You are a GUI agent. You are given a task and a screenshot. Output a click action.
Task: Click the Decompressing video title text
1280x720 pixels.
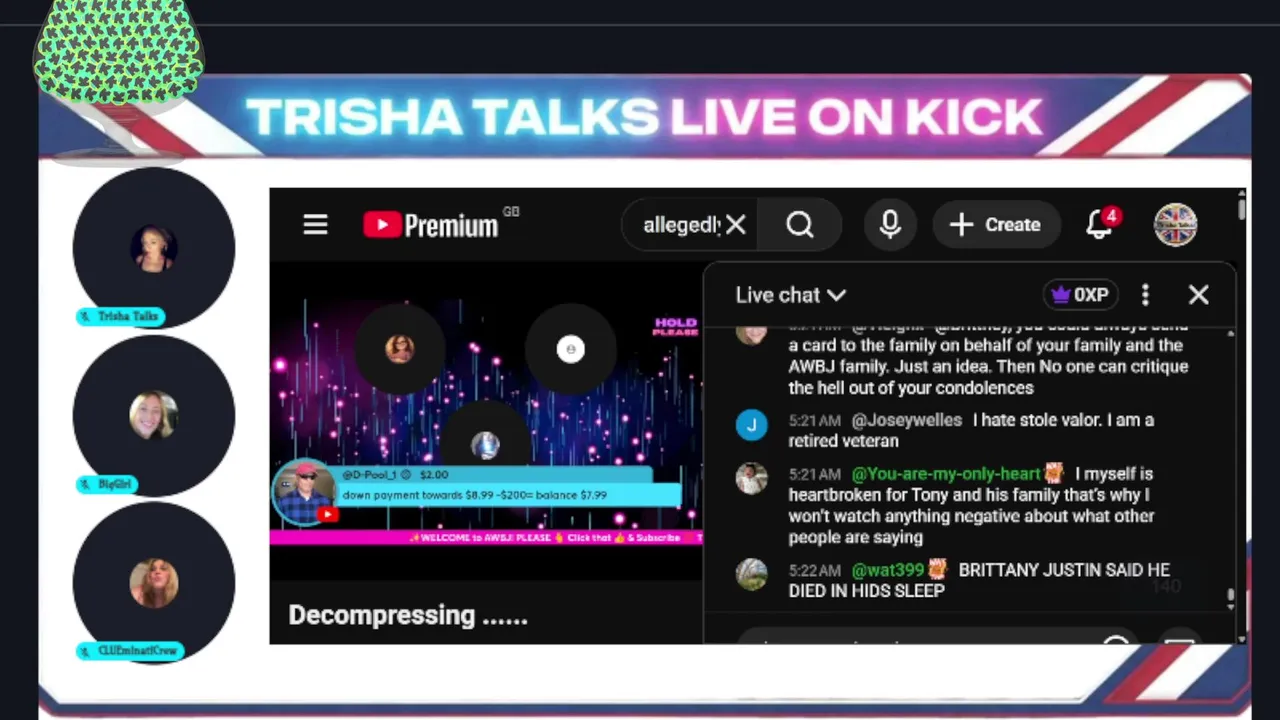[x=408, y=615]
